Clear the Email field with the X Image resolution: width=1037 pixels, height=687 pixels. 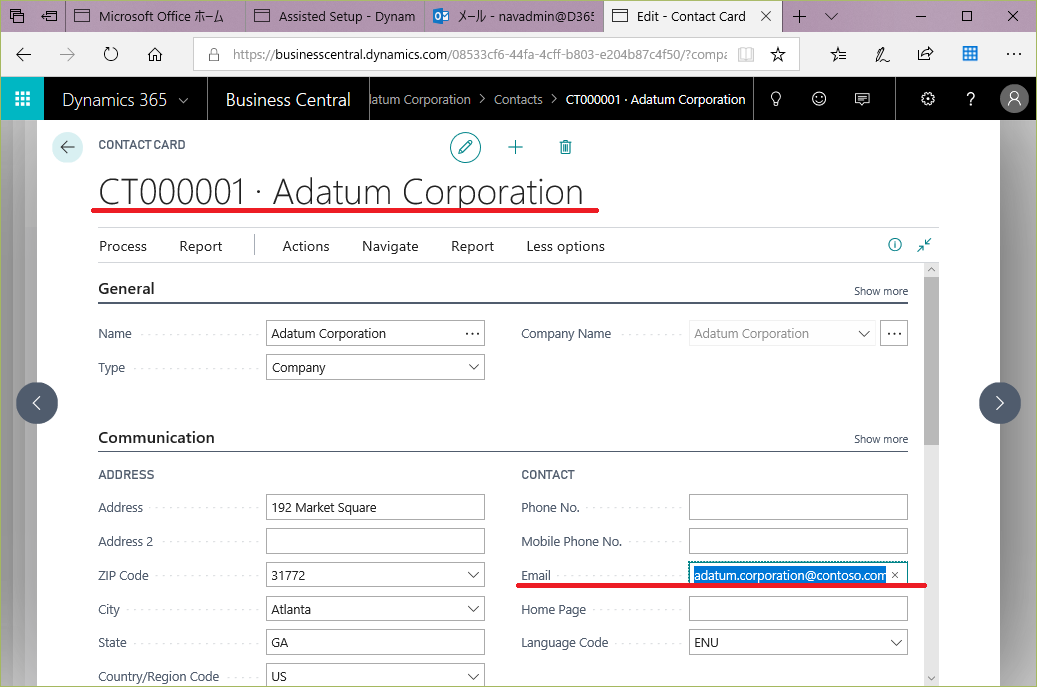coord(895,575)
